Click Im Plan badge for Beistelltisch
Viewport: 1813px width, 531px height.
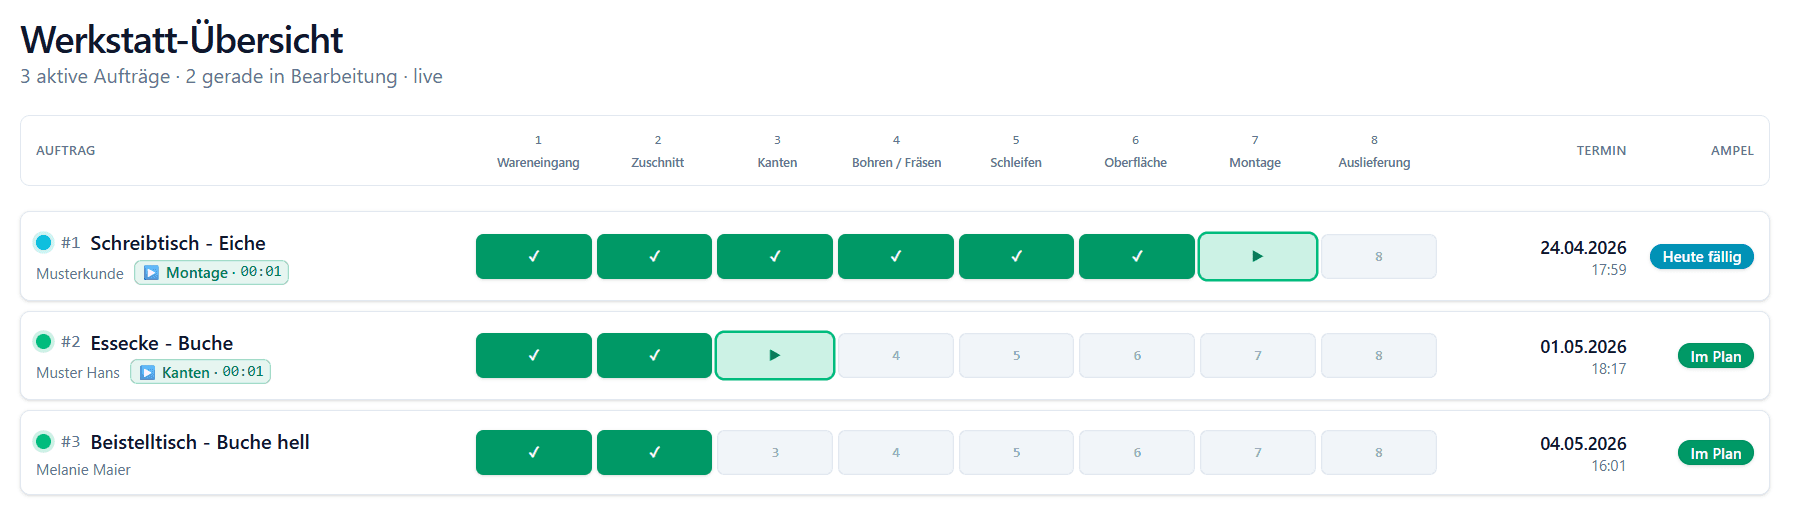click(x=1715, y=453)
